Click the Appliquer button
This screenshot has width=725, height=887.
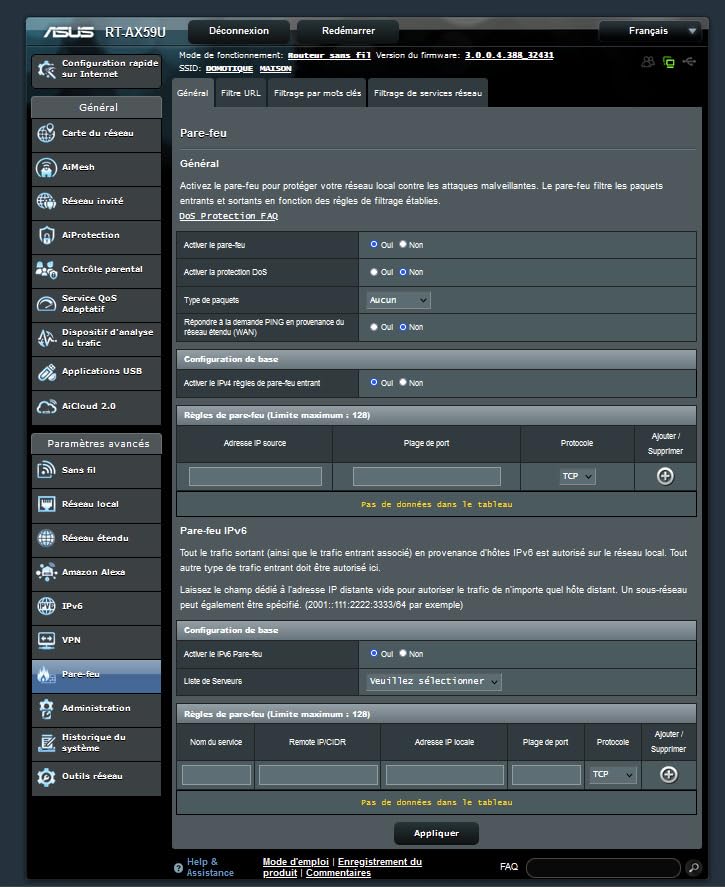pos(436,833)
